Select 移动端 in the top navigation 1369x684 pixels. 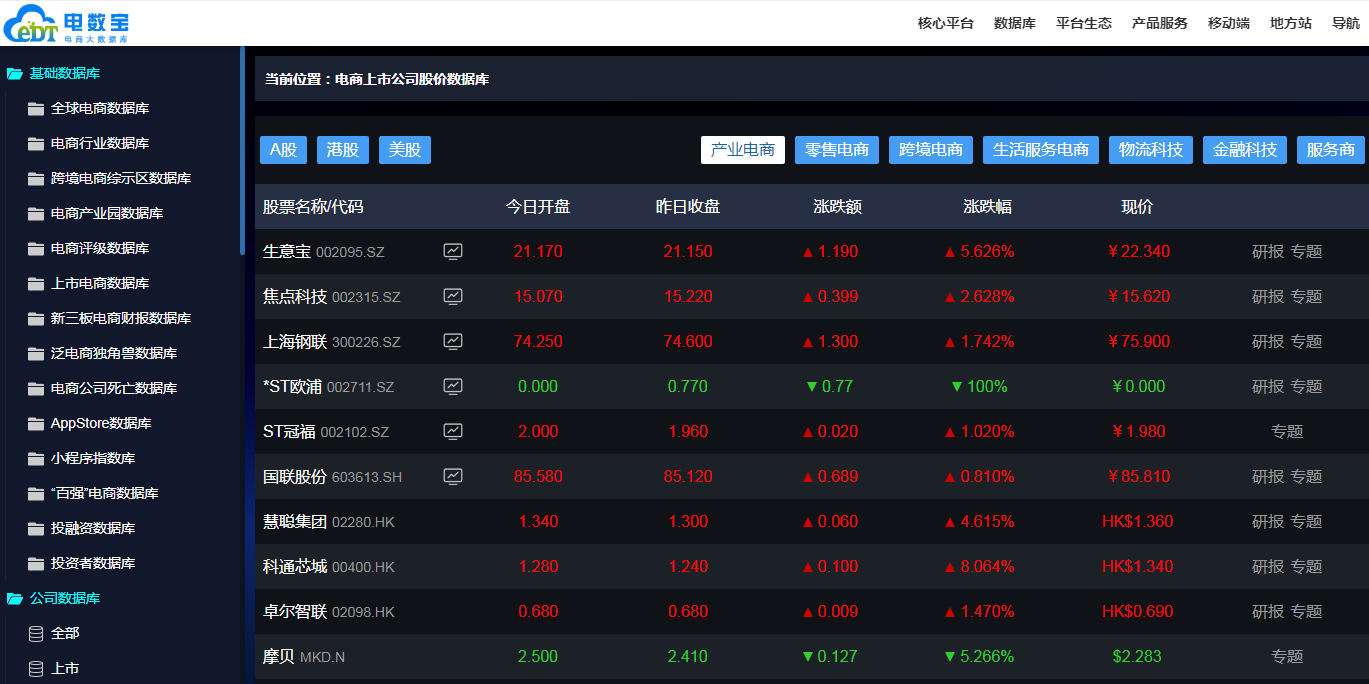point(1229,23)
